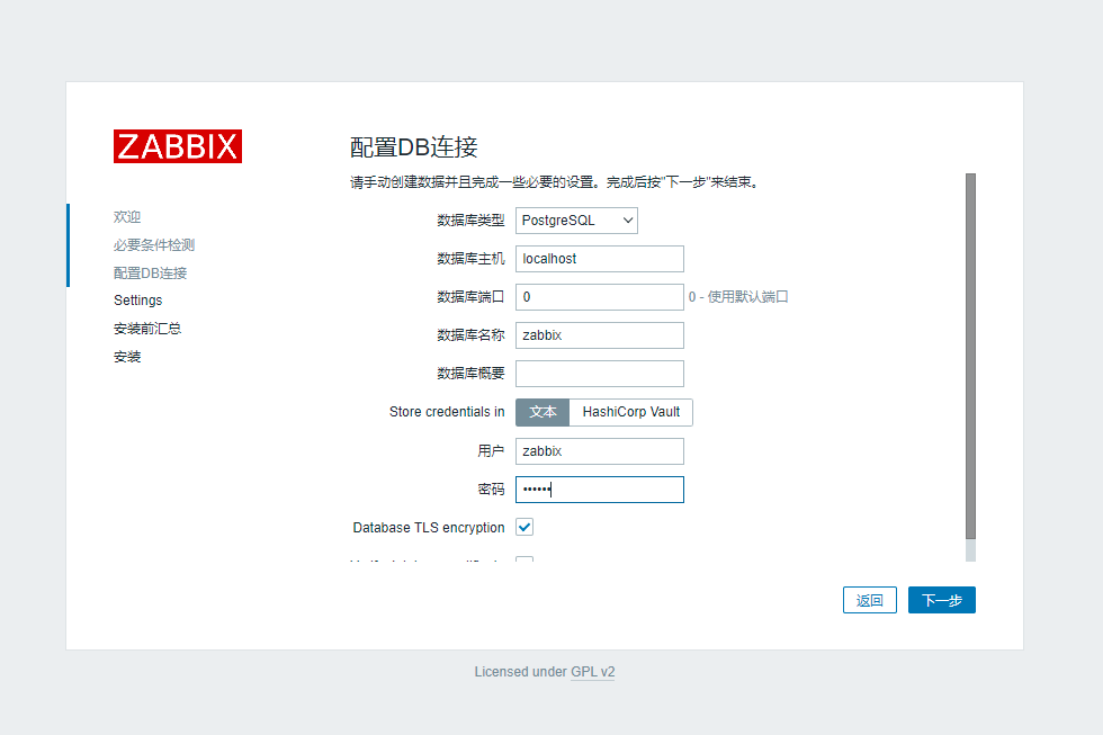Switch credential storage to HashiCorp Vault
The height and width of the screenshot is (735, 1103).
pos(631,412)
